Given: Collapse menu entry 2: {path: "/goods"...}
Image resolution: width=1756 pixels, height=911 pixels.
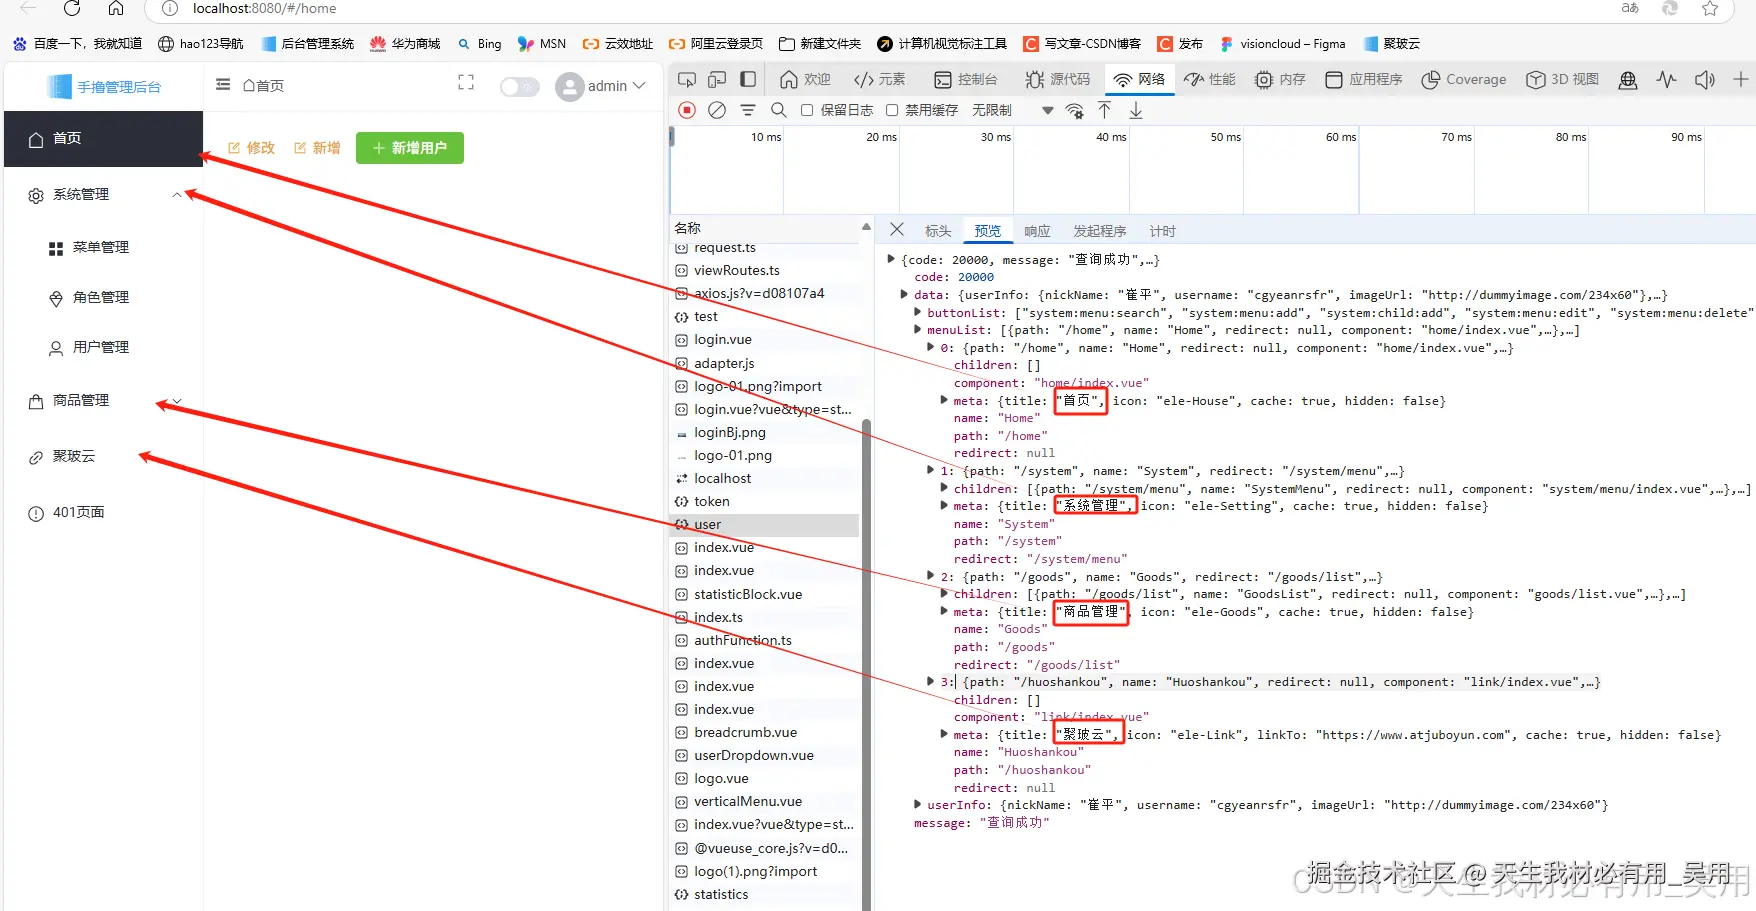Looking at the screenshot, I should coord(931,577).
